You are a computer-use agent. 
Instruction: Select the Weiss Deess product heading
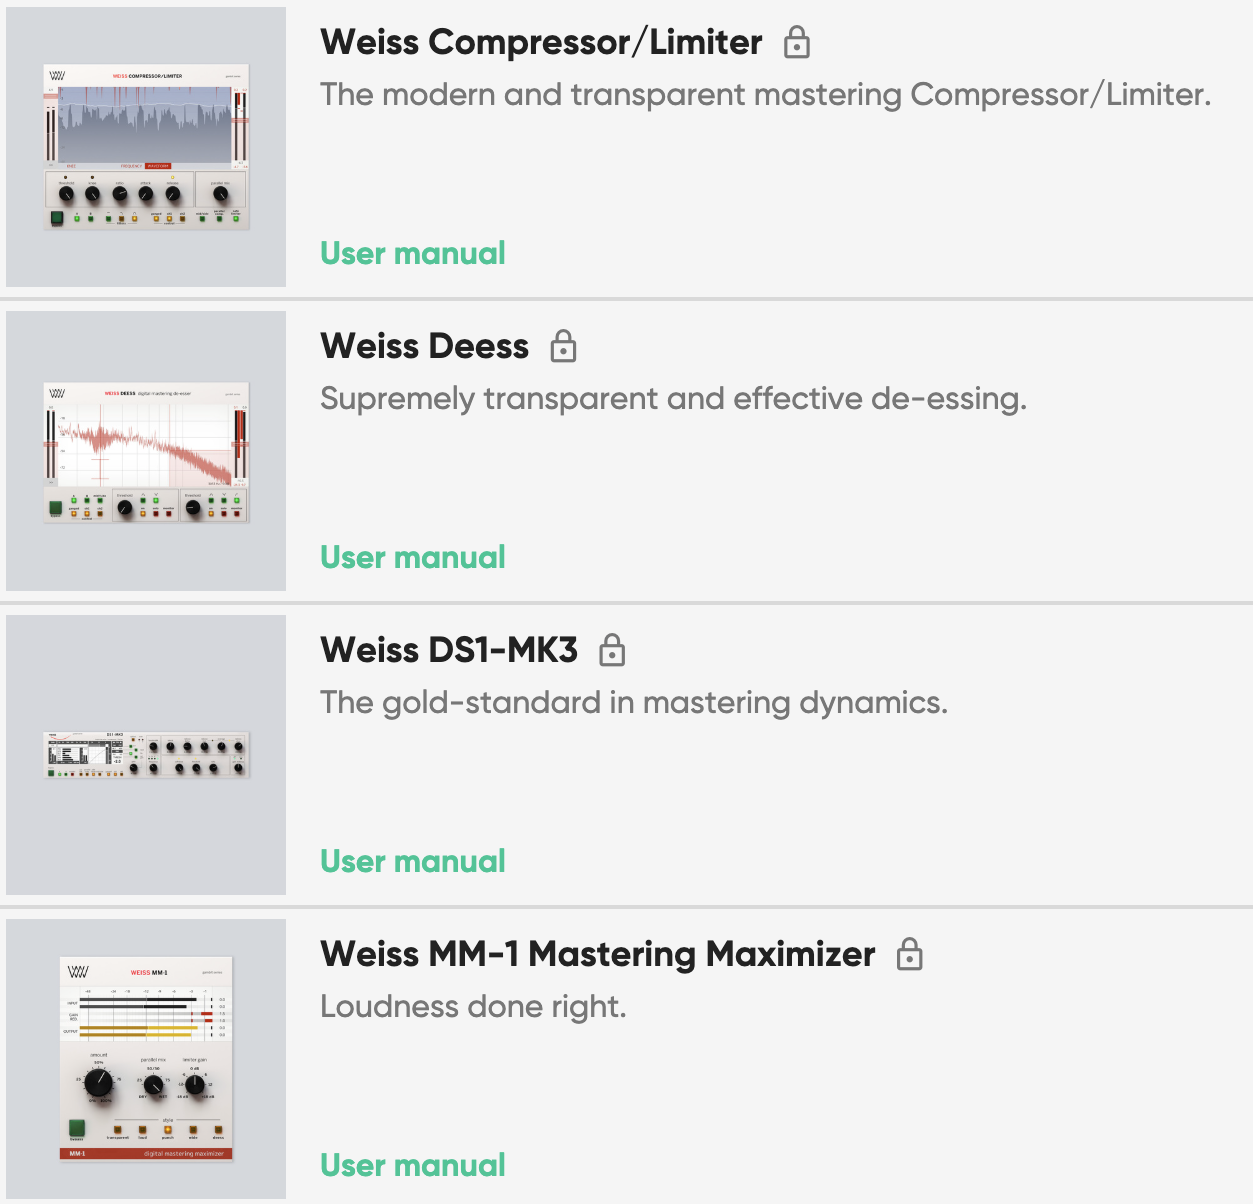coord(424,346)
